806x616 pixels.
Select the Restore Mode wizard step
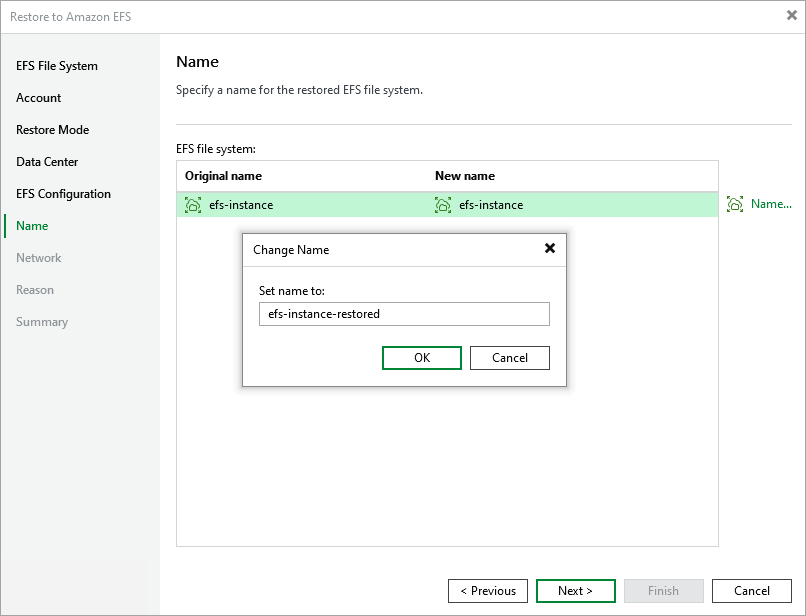52,129
